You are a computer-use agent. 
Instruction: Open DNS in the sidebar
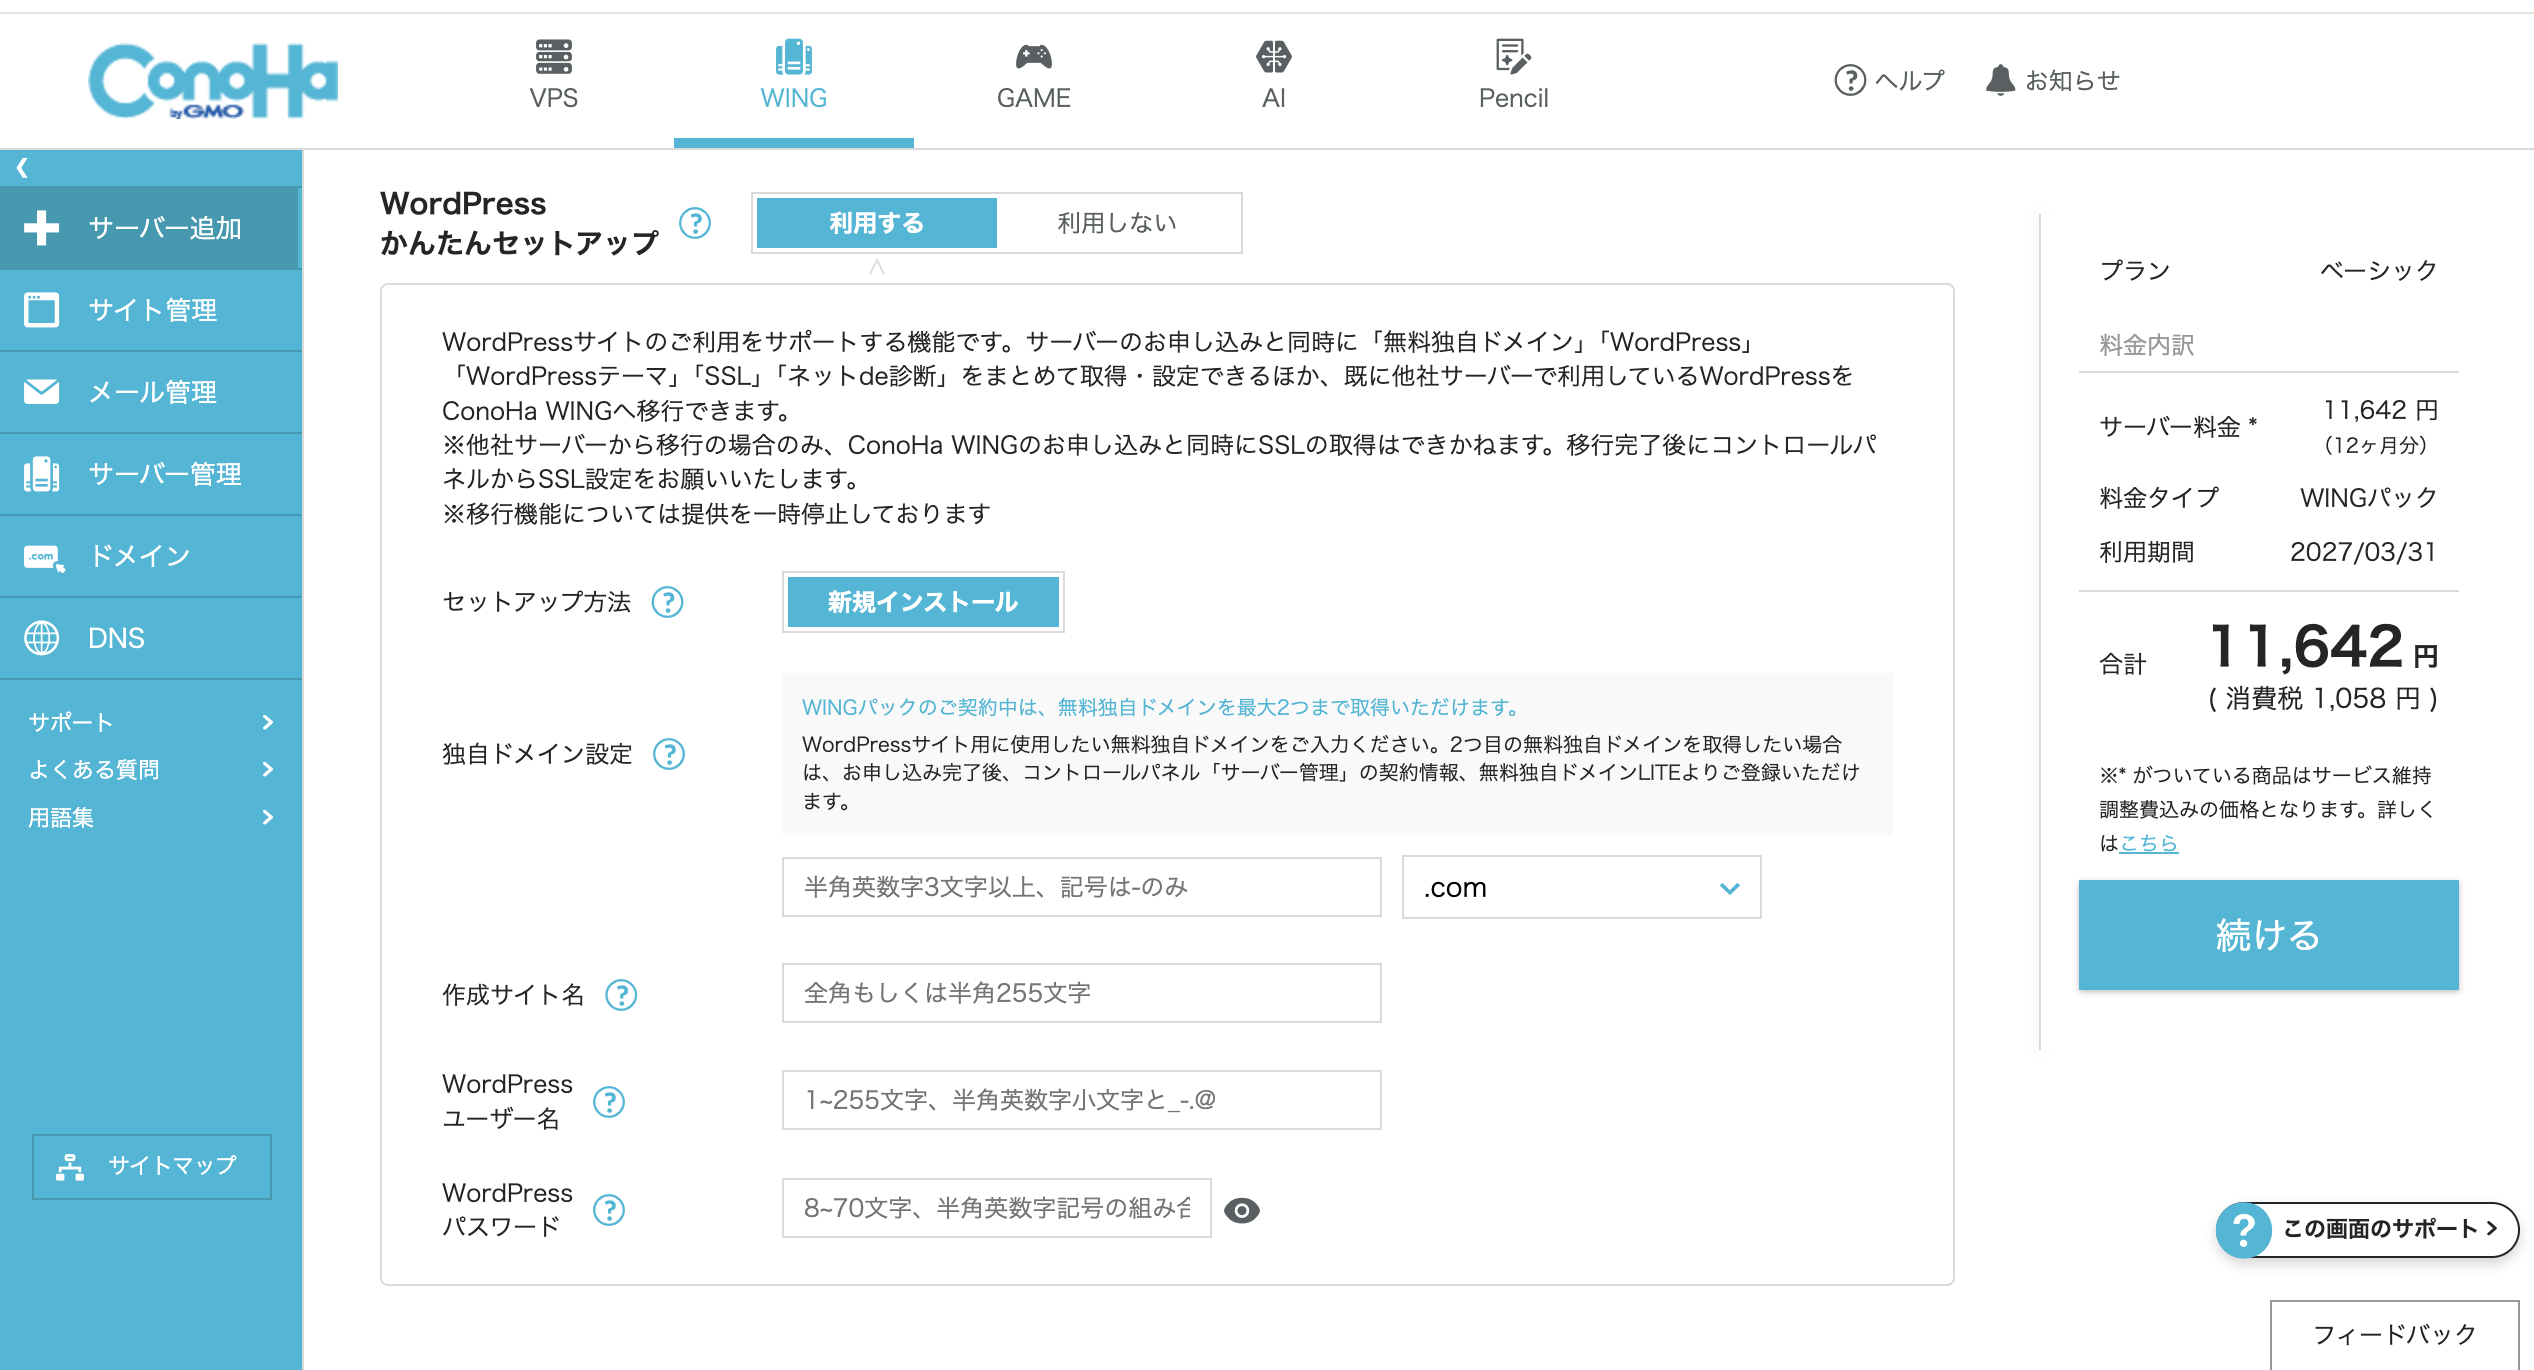(x=115, y=638)
